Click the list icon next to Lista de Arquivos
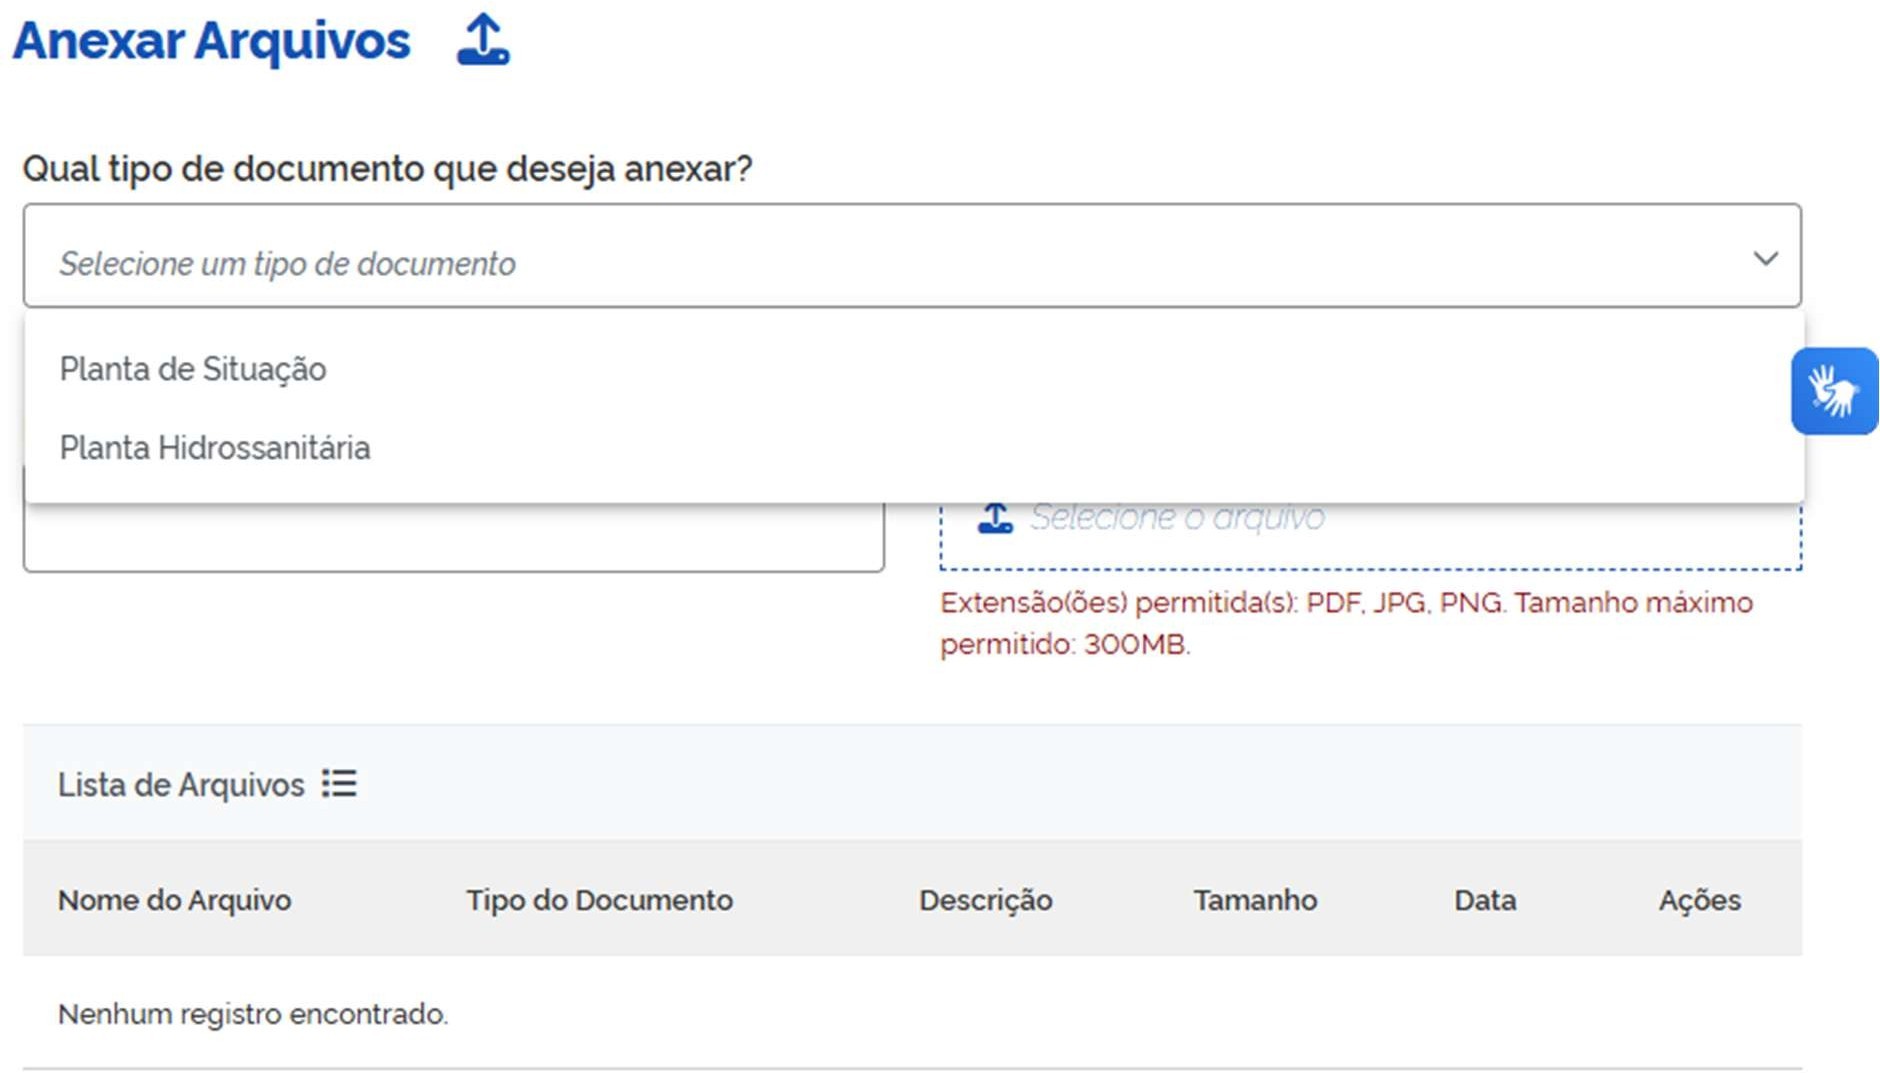The height and width of the screenshot is (1073, 1880). pyautogui.click(x=339, y=783)
